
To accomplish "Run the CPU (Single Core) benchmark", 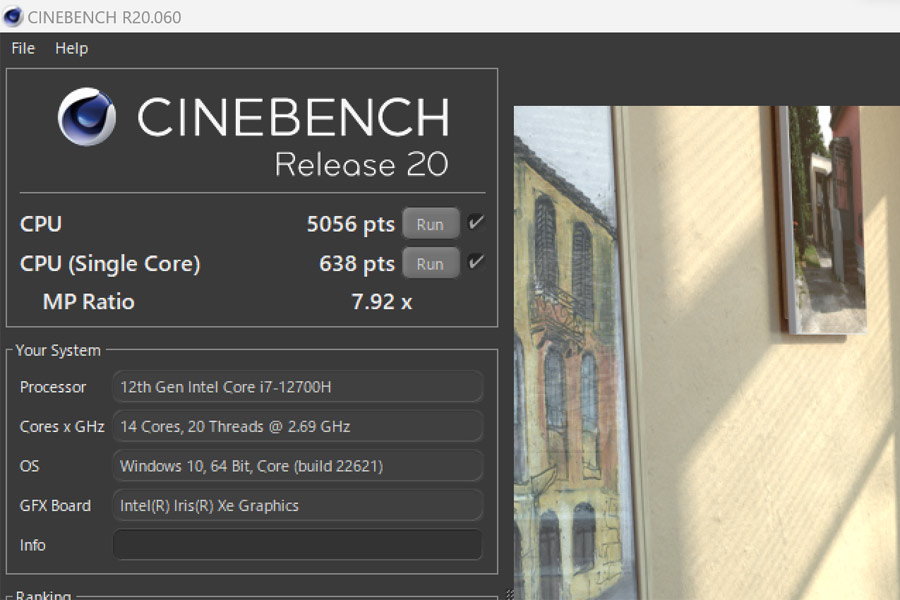I will point(430,264).
